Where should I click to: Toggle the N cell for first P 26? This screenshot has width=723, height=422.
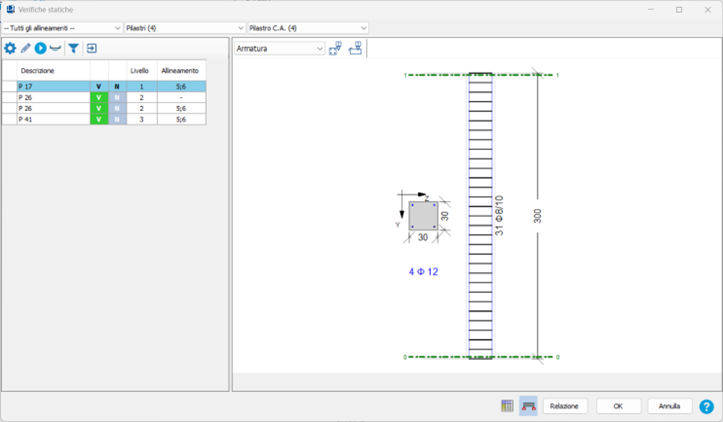(x=116, y=98)
